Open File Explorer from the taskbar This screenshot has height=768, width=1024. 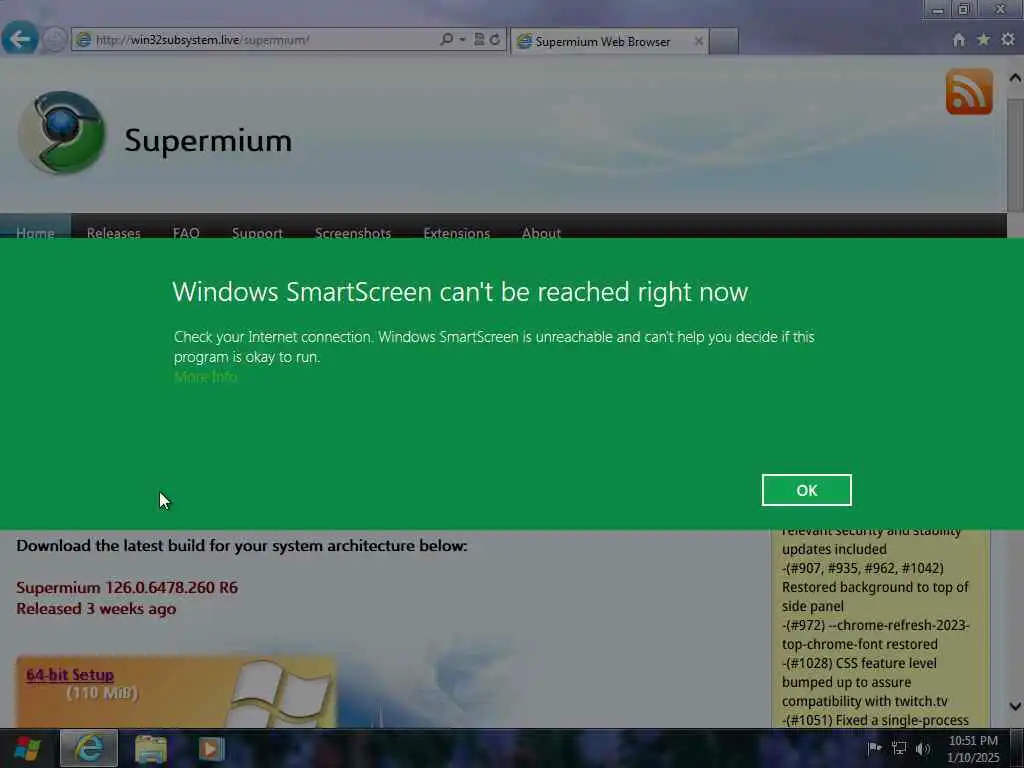(151, 749)
